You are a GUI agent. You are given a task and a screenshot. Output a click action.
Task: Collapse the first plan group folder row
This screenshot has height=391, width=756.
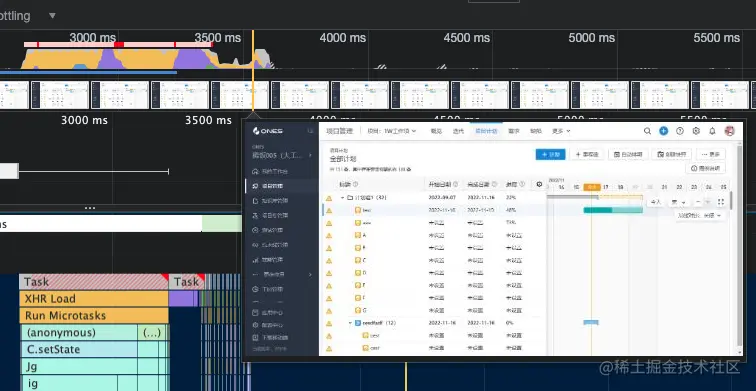343,198
